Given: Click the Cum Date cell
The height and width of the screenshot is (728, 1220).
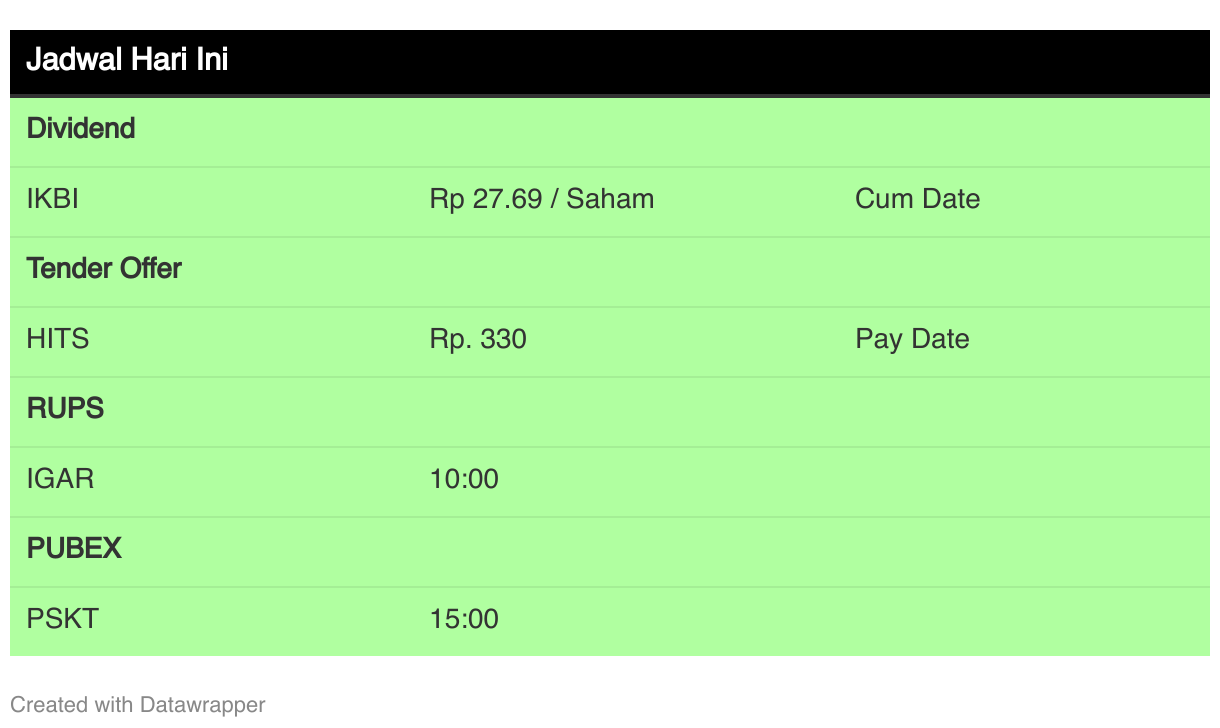Looking at the screenshot, I should [917, 199].
